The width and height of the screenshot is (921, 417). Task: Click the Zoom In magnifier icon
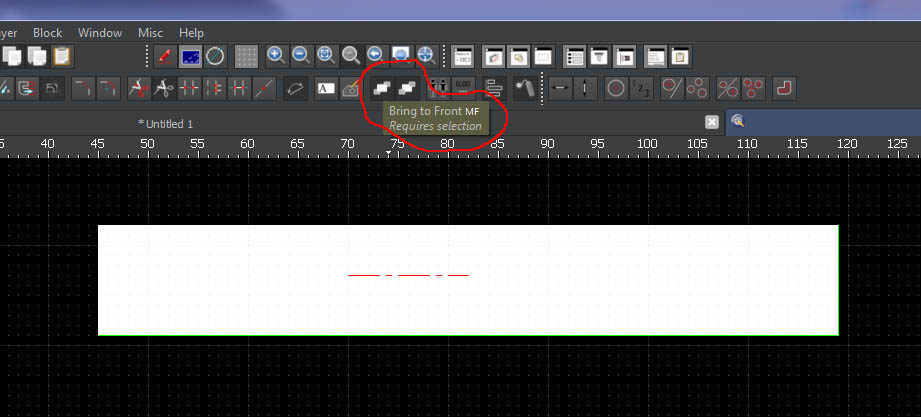(x=276, y=55)
